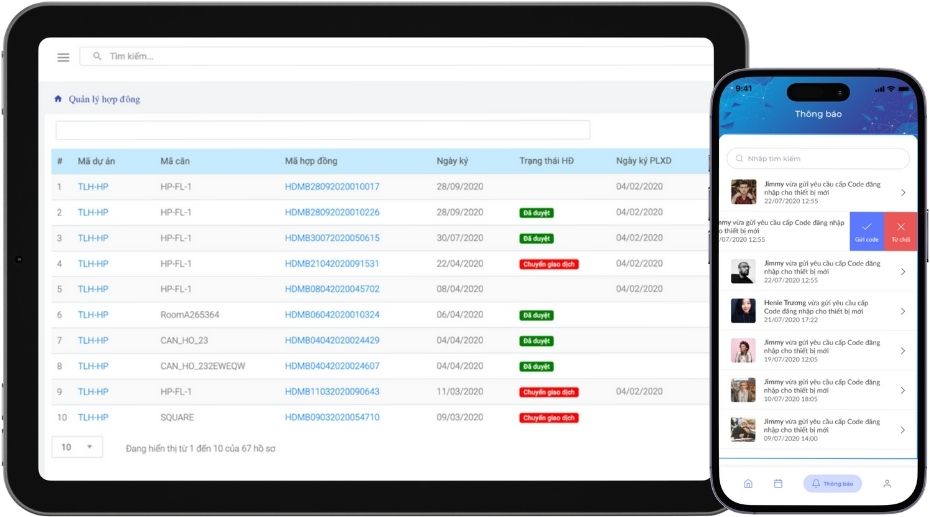Open contract HDMB09032020054710
930x517 pixels.
pyautogui.click(x=332, y=417)
